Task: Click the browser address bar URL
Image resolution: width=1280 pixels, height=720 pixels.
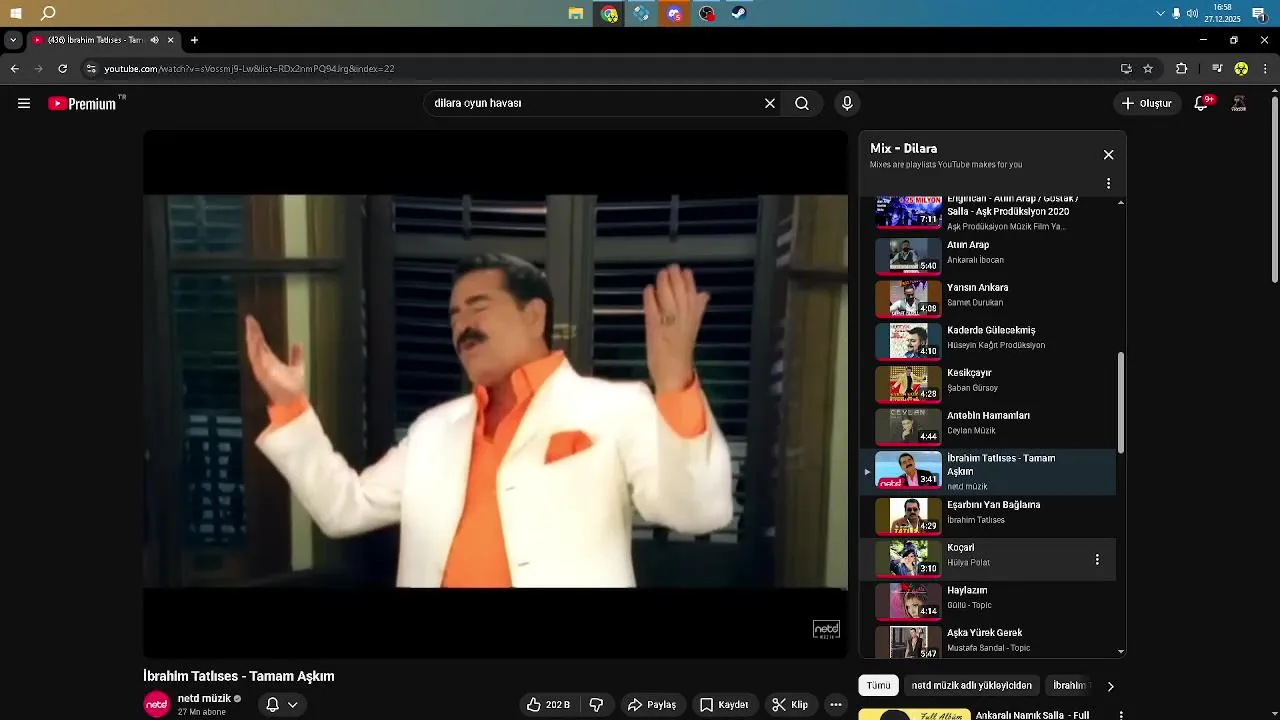Action: pos(250,69)
